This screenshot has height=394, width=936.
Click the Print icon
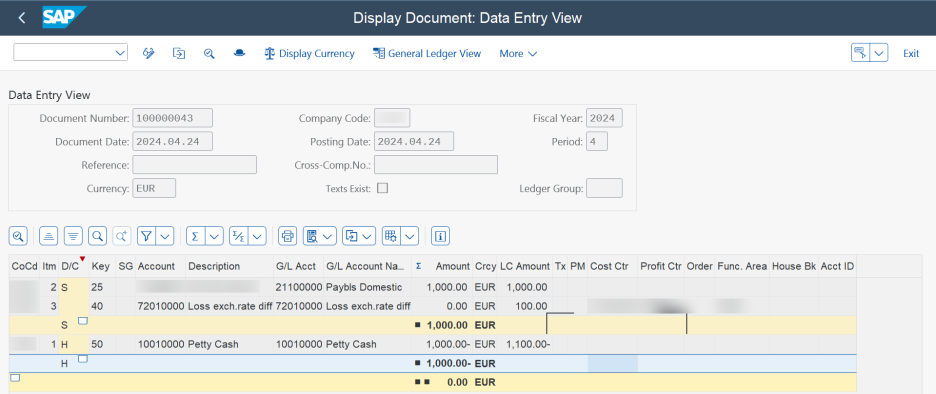pyautogui.click(x=288, y=236)
